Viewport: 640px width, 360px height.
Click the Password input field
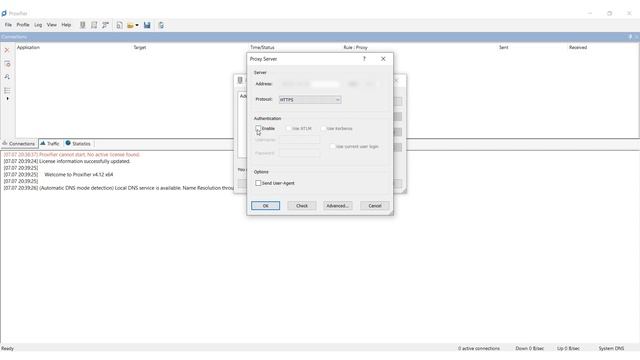click(x=300, y=153)
